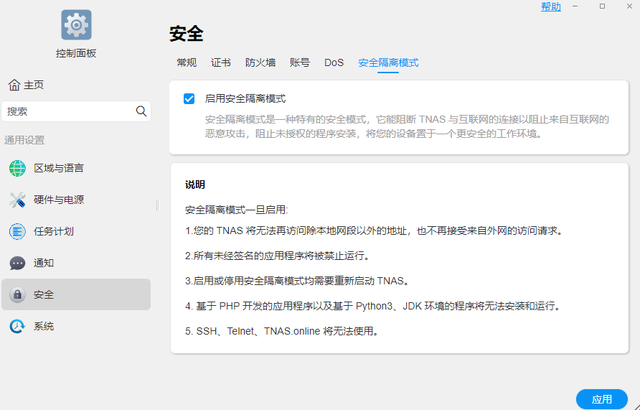Click the home icon next to 主页
Viewport: 640px width, 410px height.
click(14, 85)
